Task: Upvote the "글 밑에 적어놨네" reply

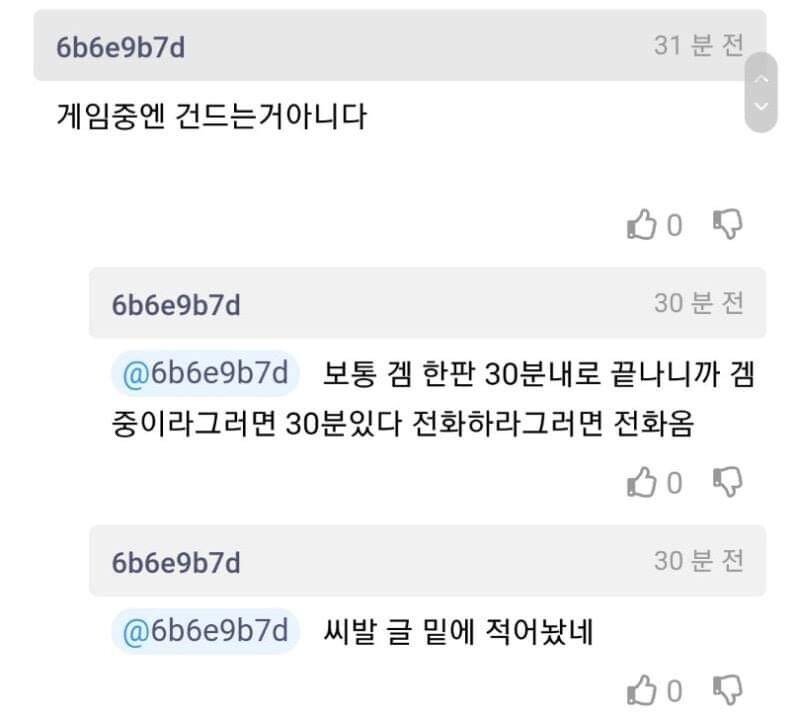Action: (640, 690)
